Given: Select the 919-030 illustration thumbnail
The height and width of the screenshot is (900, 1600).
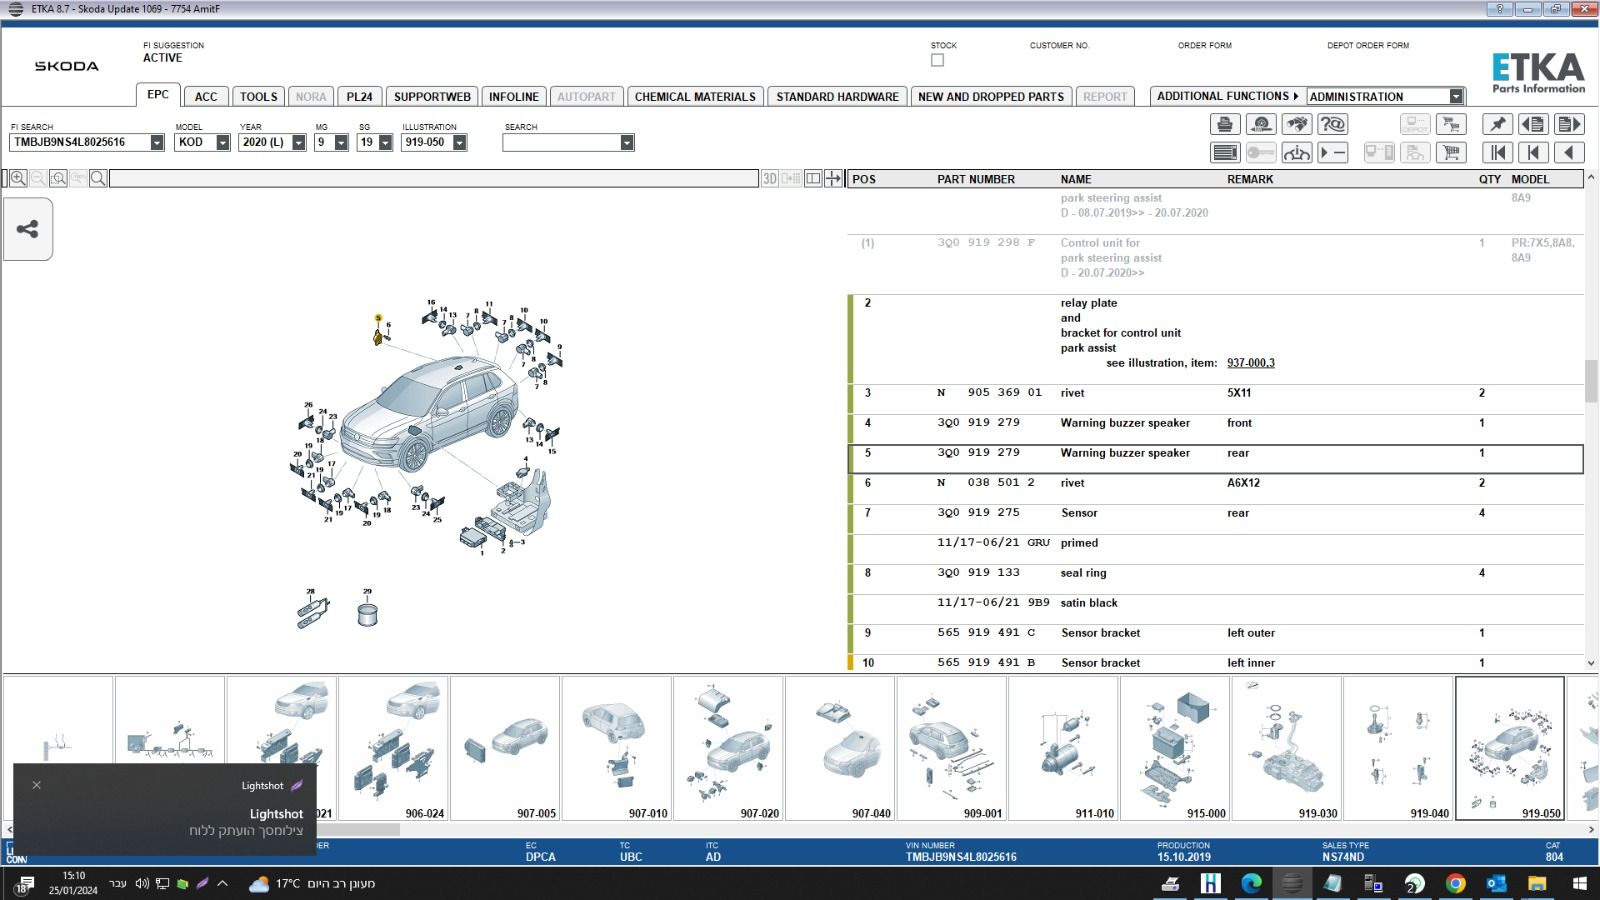Looking at the screenshot, I should click(x=1287, y=748).
